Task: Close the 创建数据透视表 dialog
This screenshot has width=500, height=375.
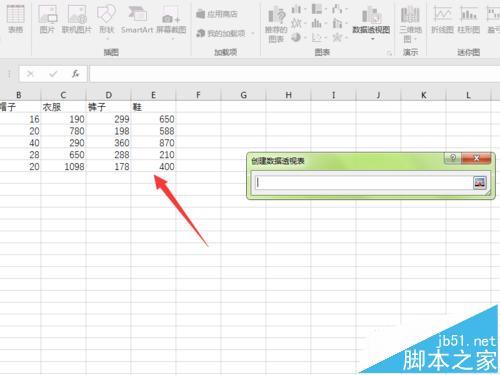Action: (476, 158)
